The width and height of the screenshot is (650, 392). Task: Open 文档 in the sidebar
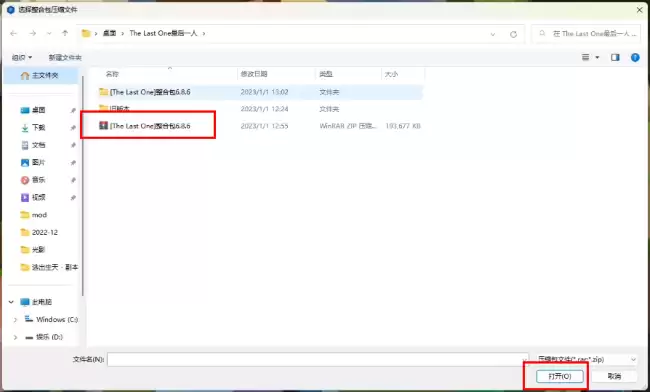point(38,145)
